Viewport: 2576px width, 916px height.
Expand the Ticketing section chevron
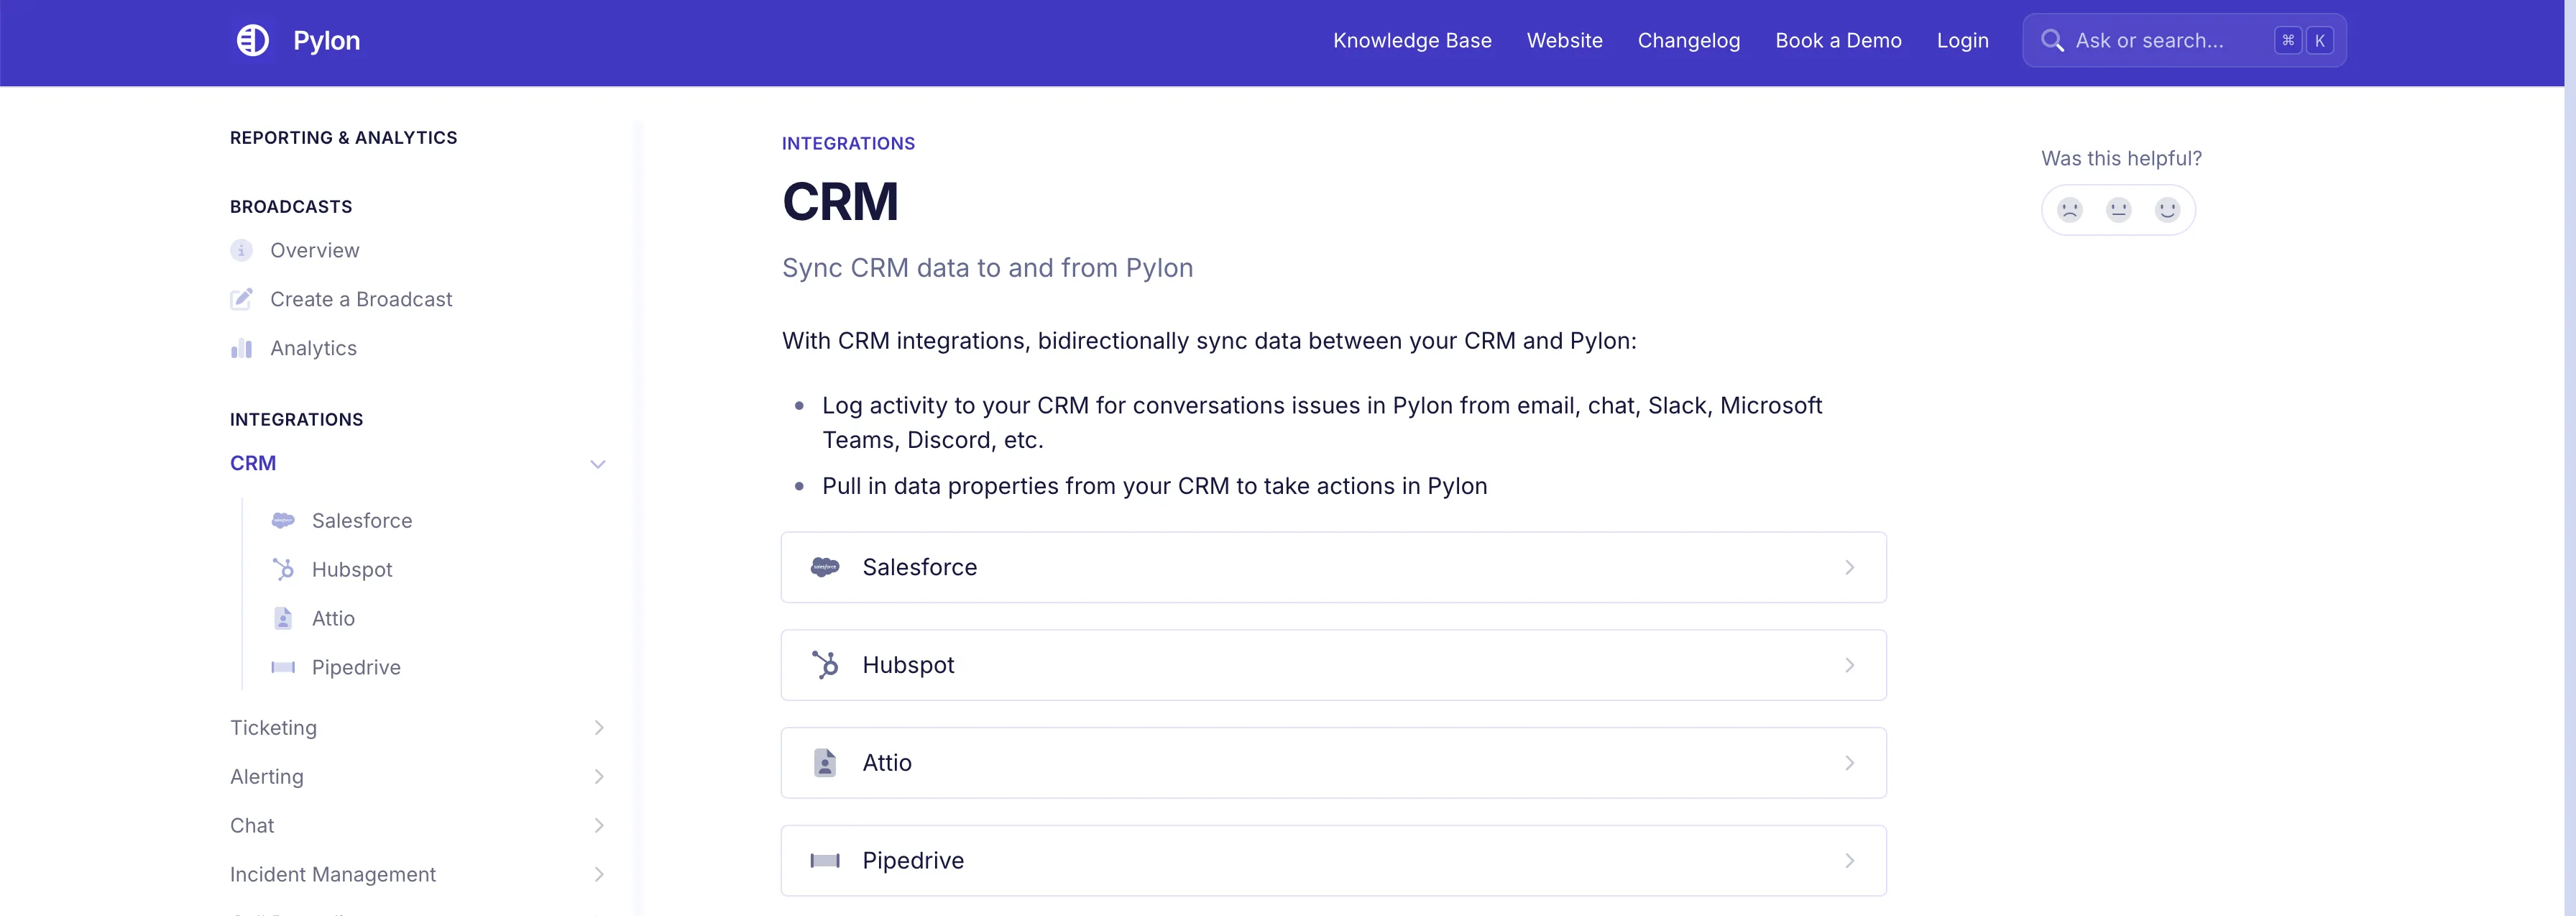[x=599, y=728]
